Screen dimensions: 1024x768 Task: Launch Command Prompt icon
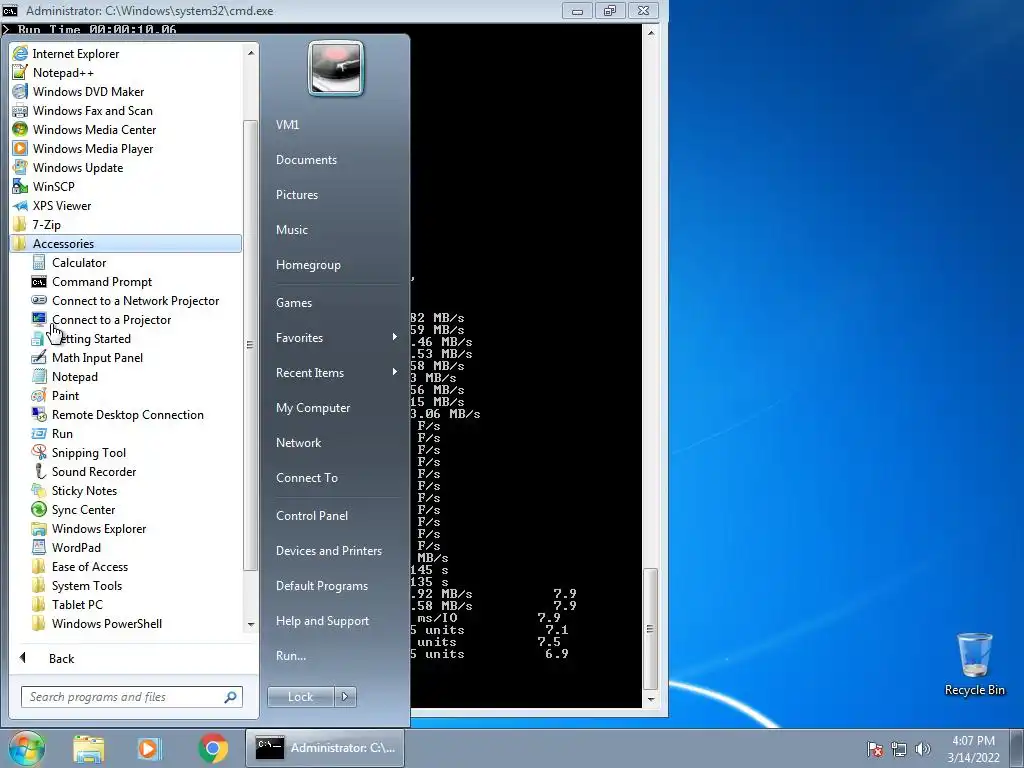coord(39,281)
